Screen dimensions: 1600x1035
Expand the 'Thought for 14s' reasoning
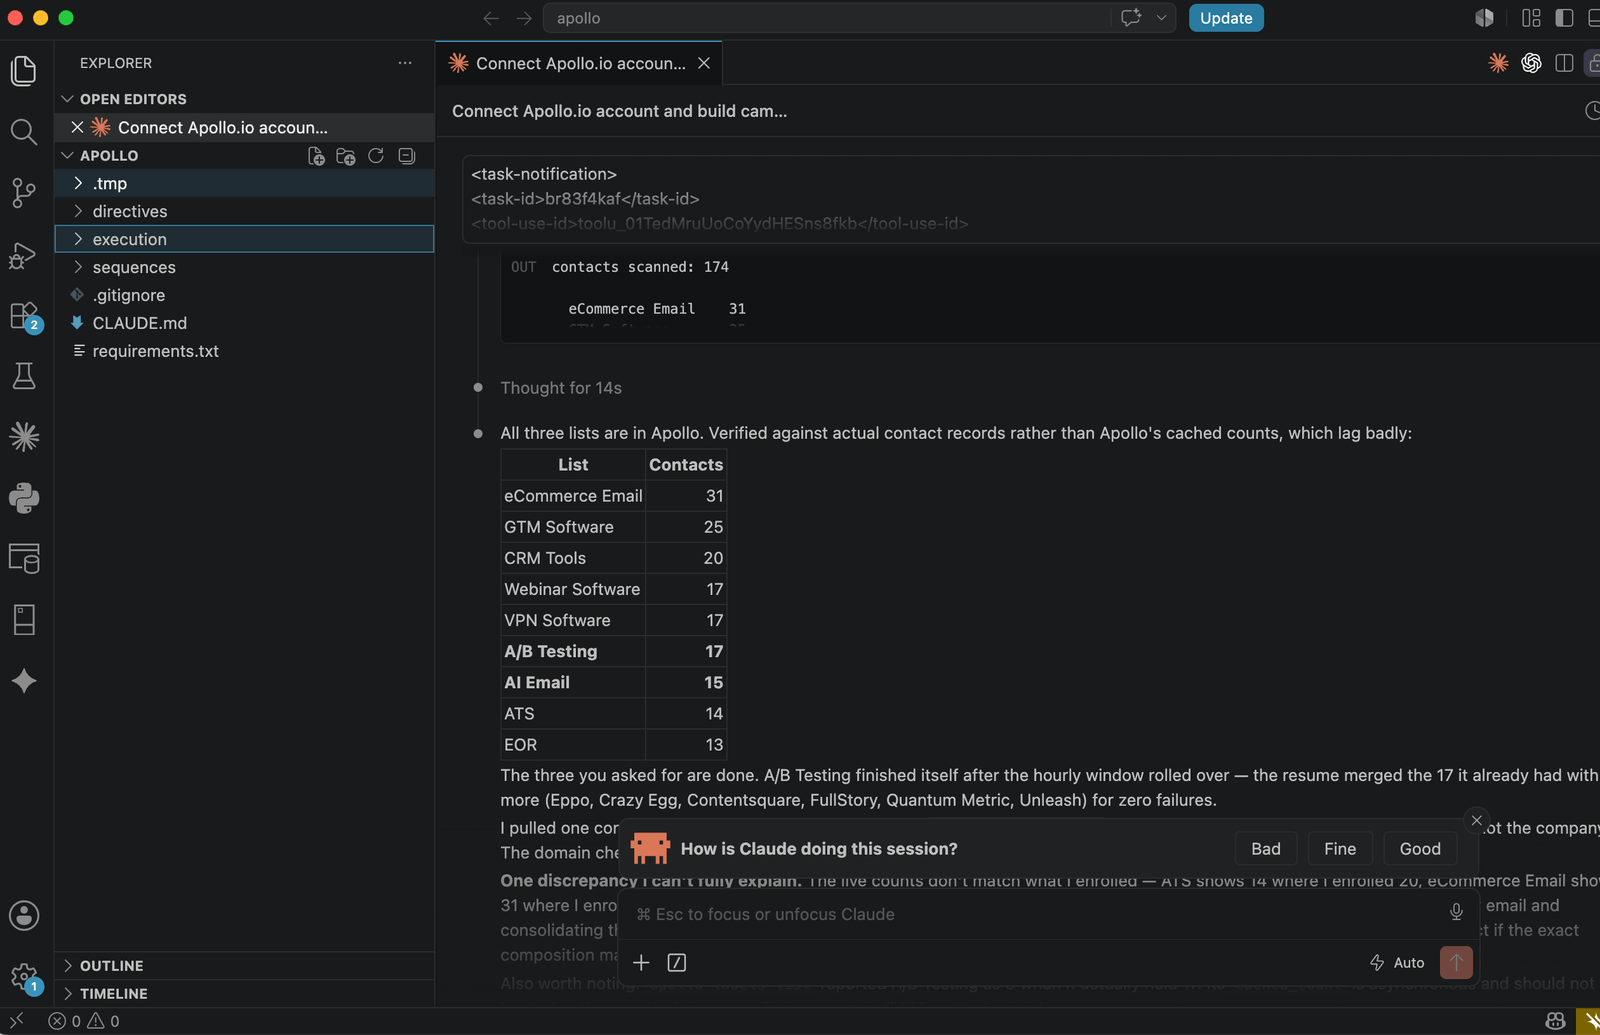[561, 388]
